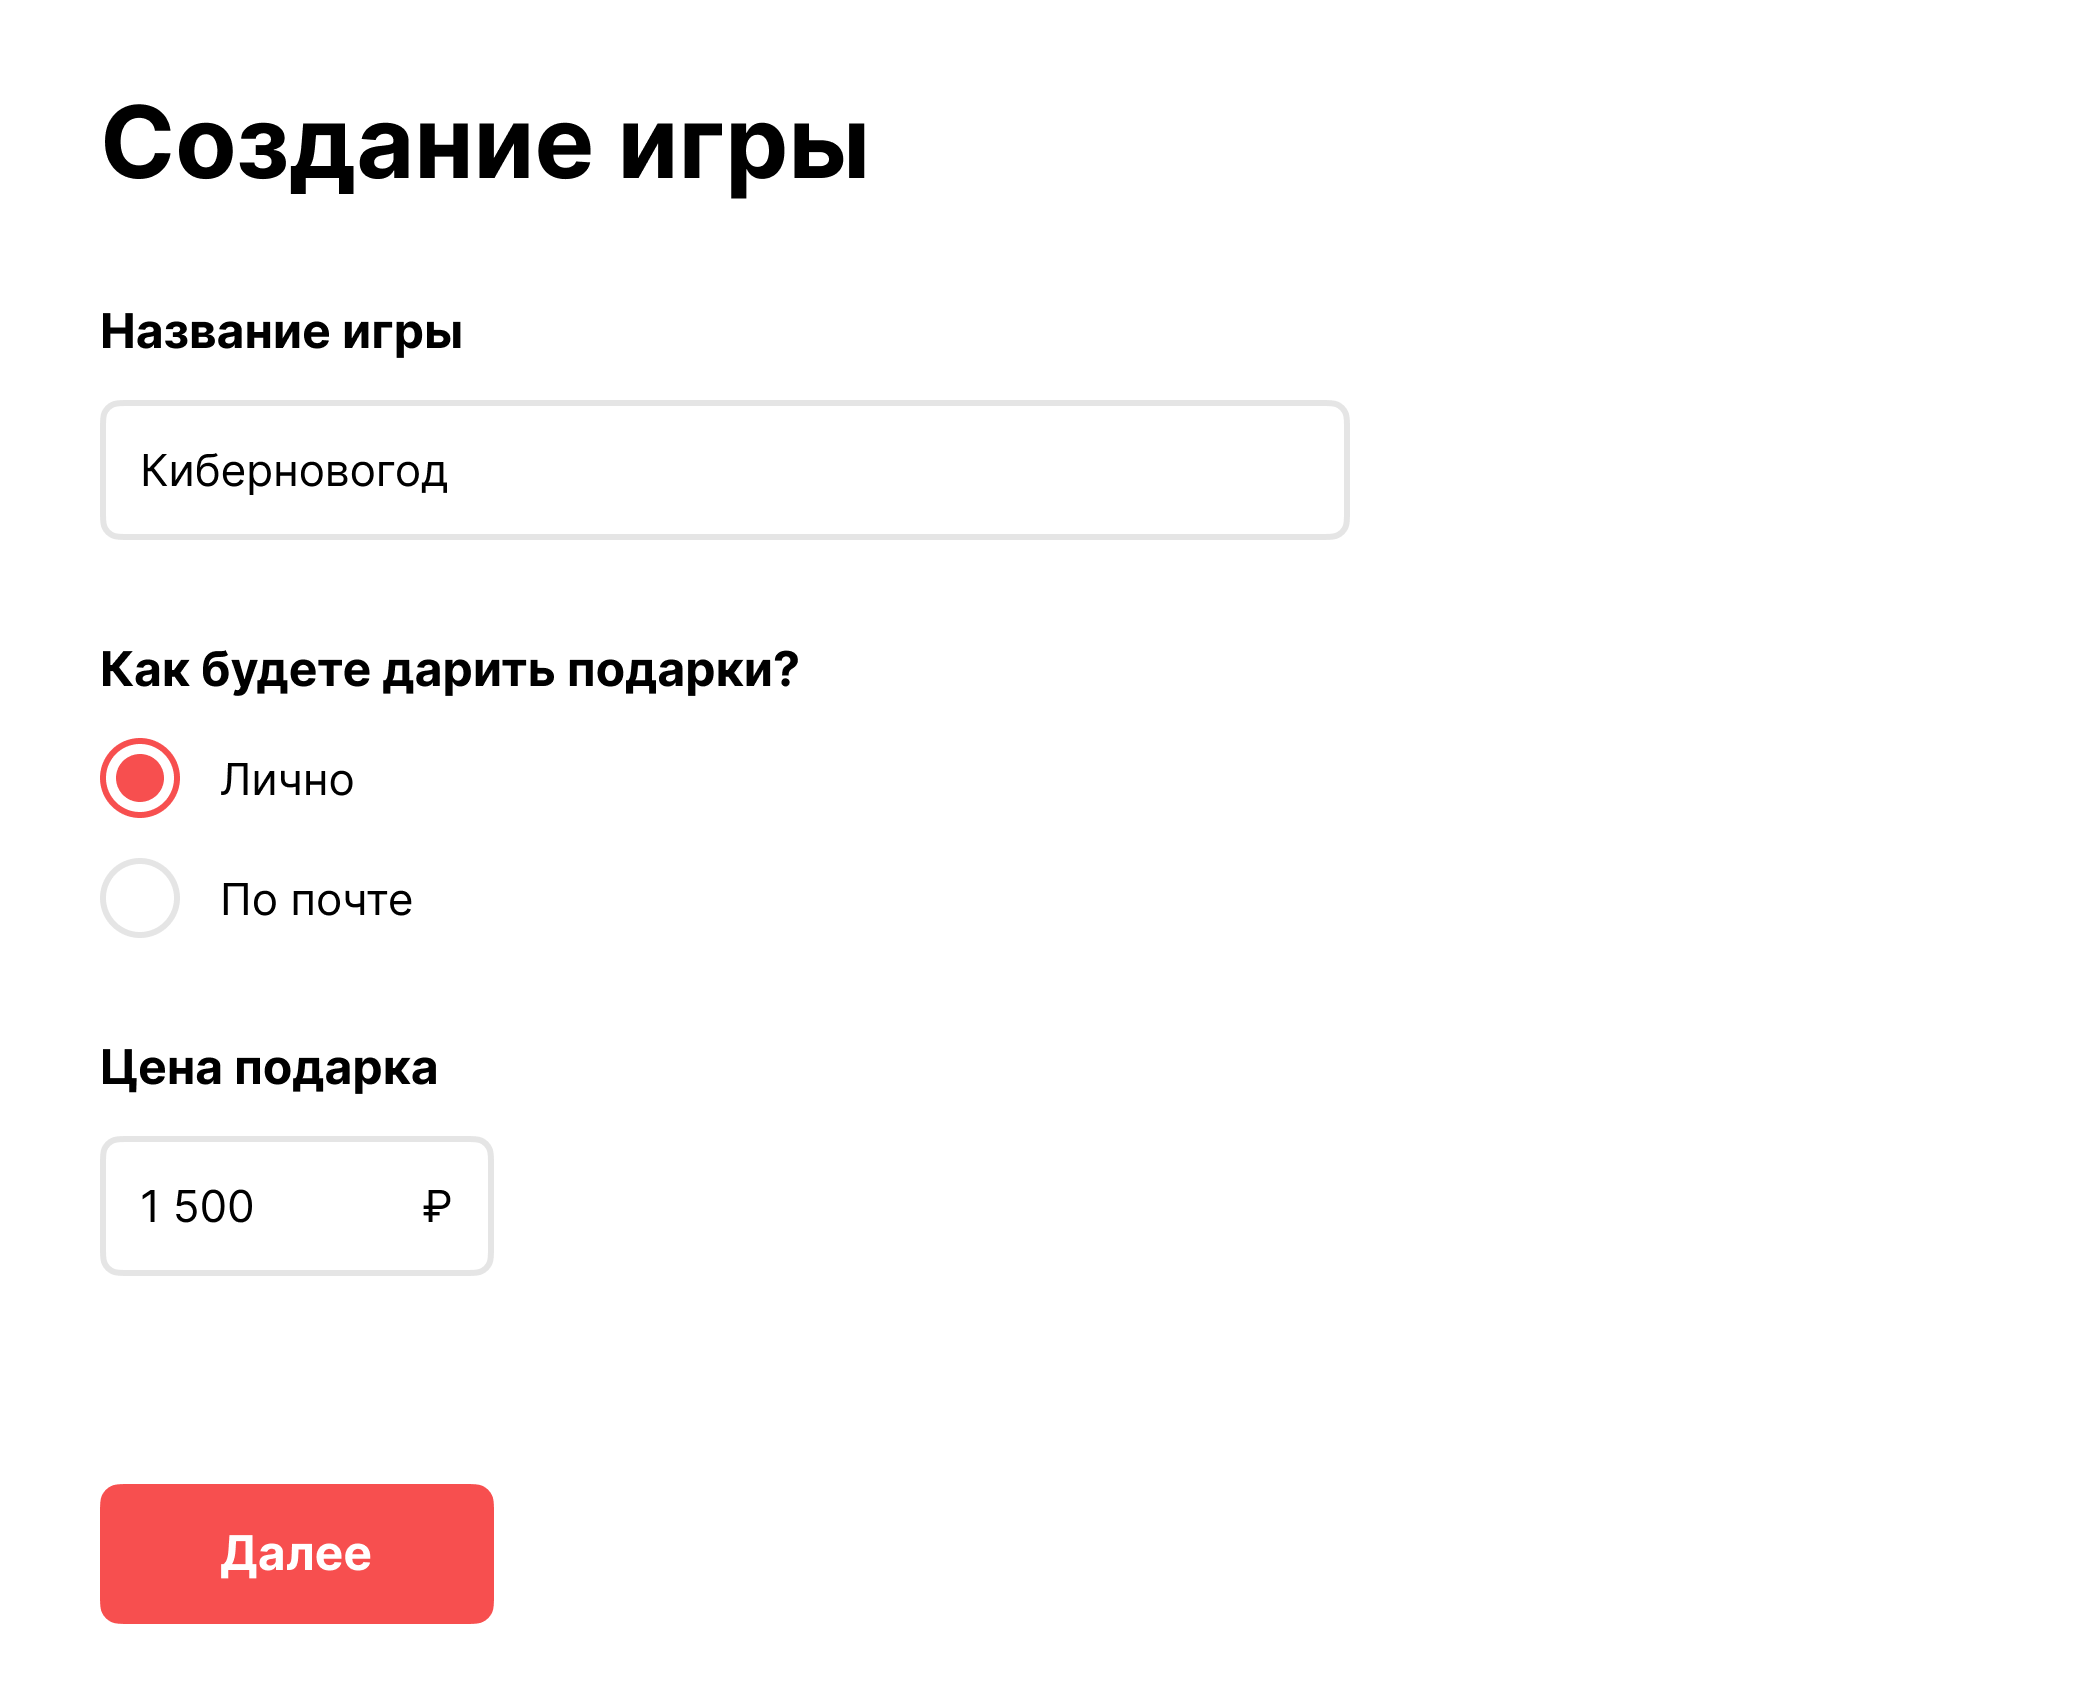This screenshot has width=2086, height=1704.
Task: Click the red «Далее» submit area
Action: click(296, 1552)
